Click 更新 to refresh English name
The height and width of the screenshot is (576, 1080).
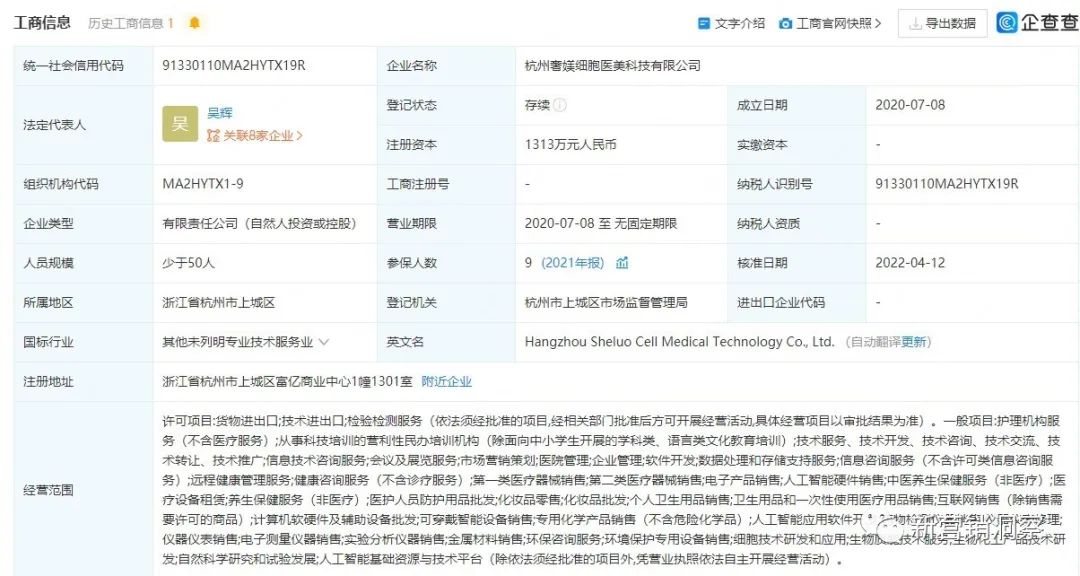pos(914,342)
